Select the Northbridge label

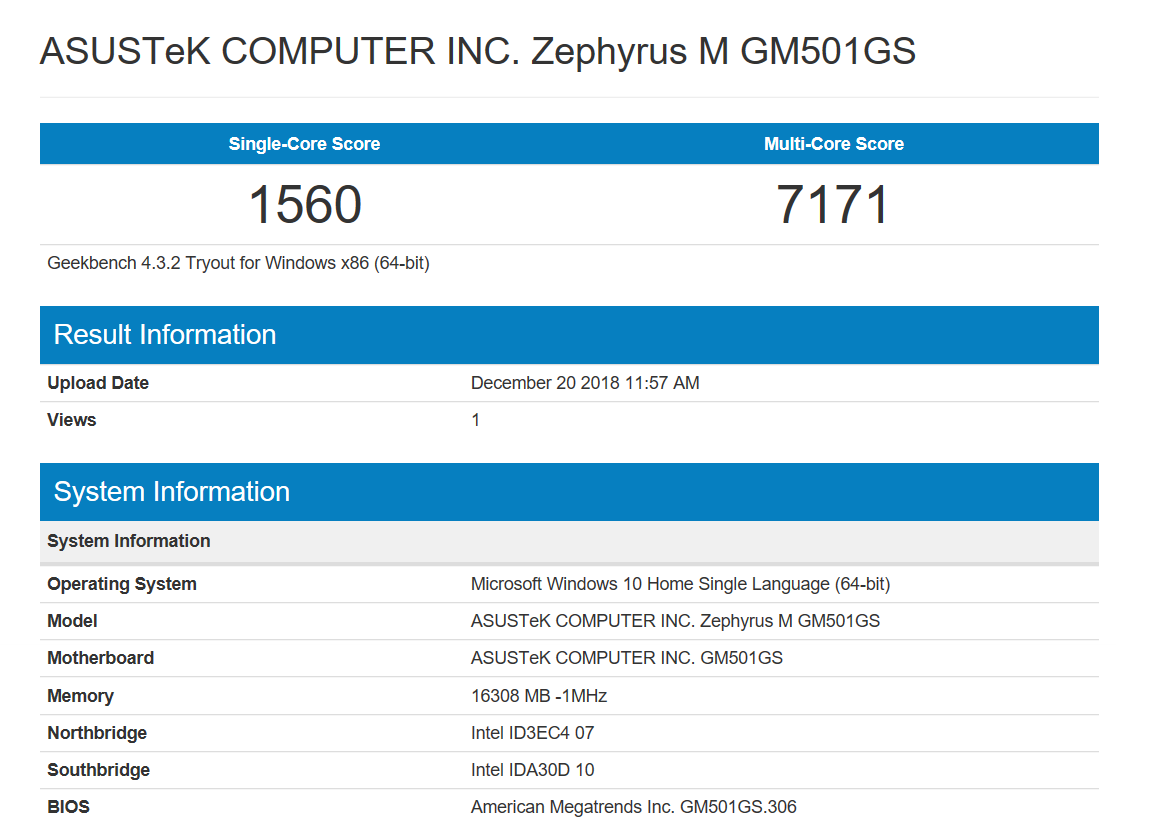(x=97, y=733)
